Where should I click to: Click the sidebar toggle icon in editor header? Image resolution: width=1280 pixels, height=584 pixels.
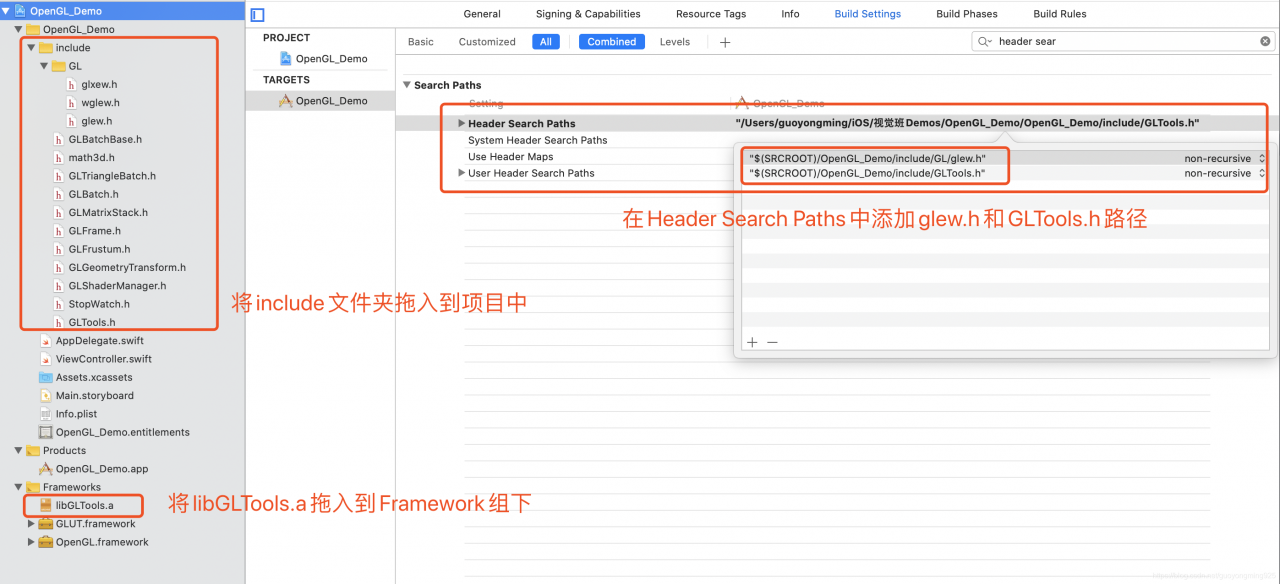[x=257, y=15]
